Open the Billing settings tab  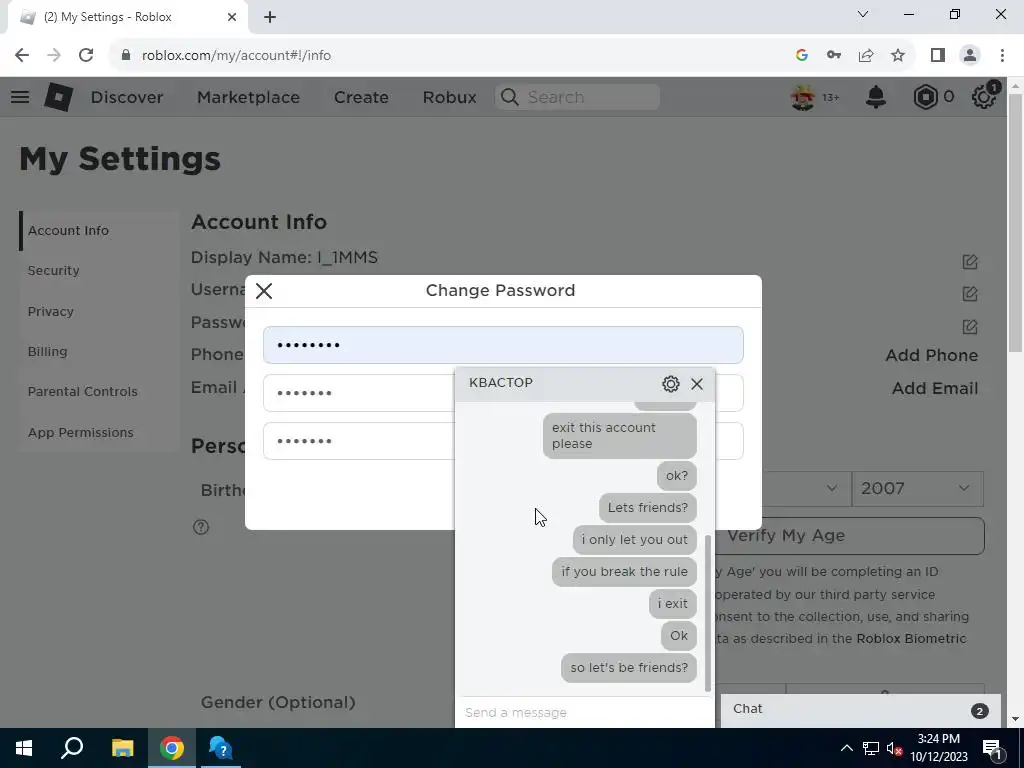point(99,351)
